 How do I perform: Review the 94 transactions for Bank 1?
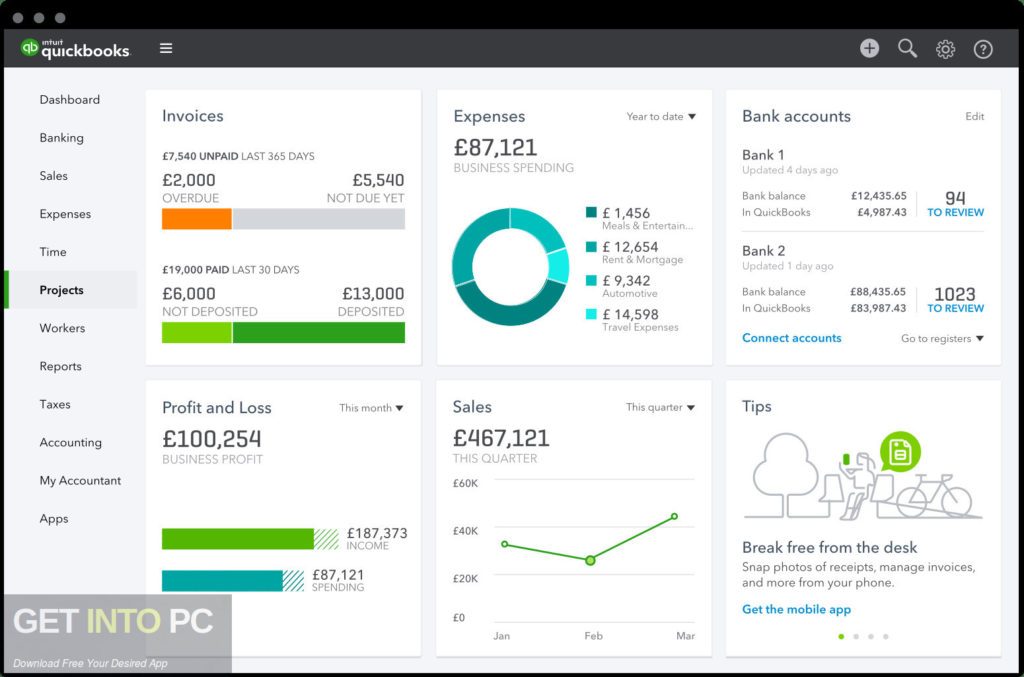point(956,204)
